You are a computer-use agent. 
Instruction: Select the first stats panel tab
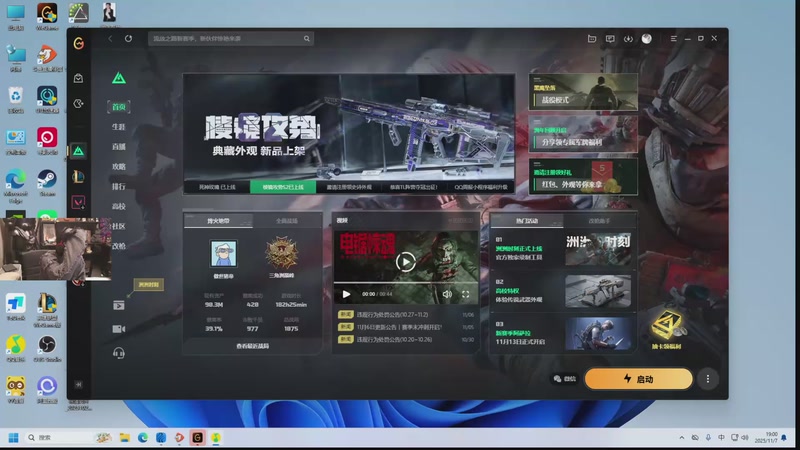click(218, 221)
